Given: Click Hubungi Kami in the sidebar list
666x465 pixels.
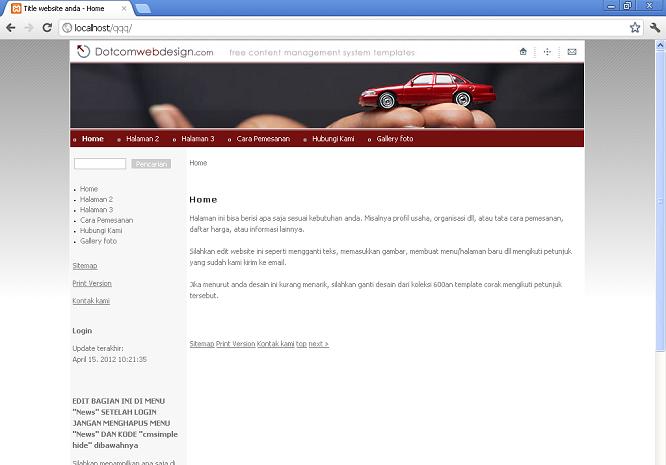Looking at the screenshot, I should tap(101, 231).
